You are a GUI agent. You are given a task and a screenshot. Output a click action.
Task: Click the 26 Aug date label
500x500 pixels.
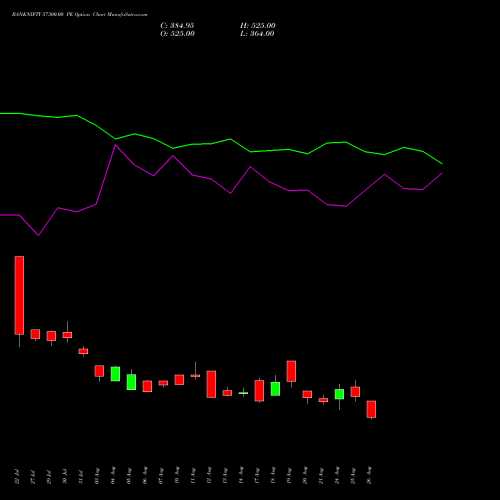(x=369, y=475)
